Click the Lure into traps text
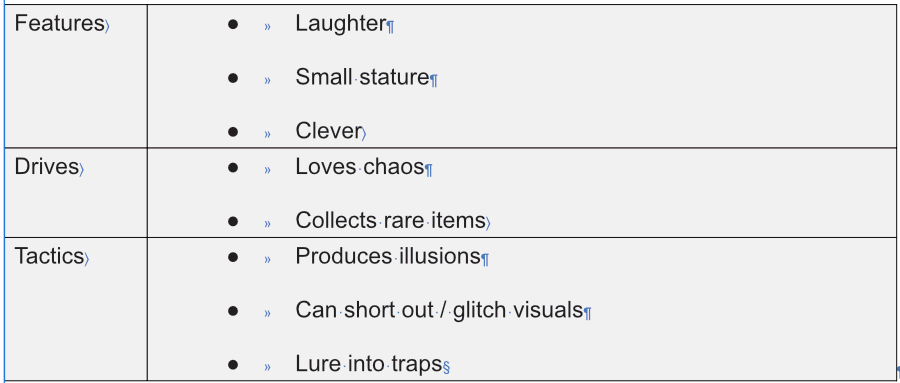900x383 pixels. tap(368, 364)
